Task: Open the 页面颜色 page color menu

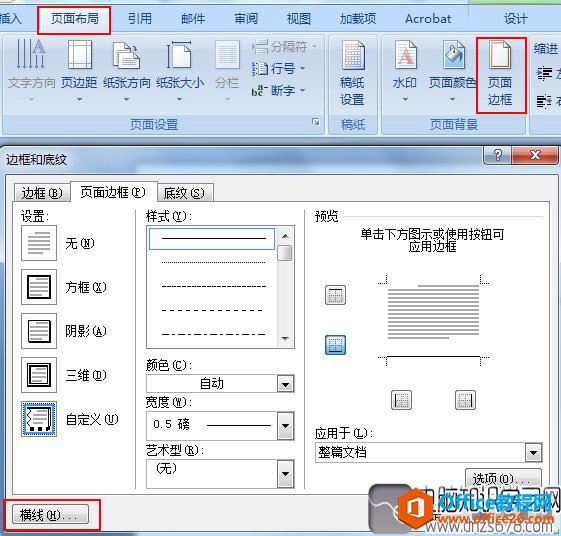Action: coord(453,70)
